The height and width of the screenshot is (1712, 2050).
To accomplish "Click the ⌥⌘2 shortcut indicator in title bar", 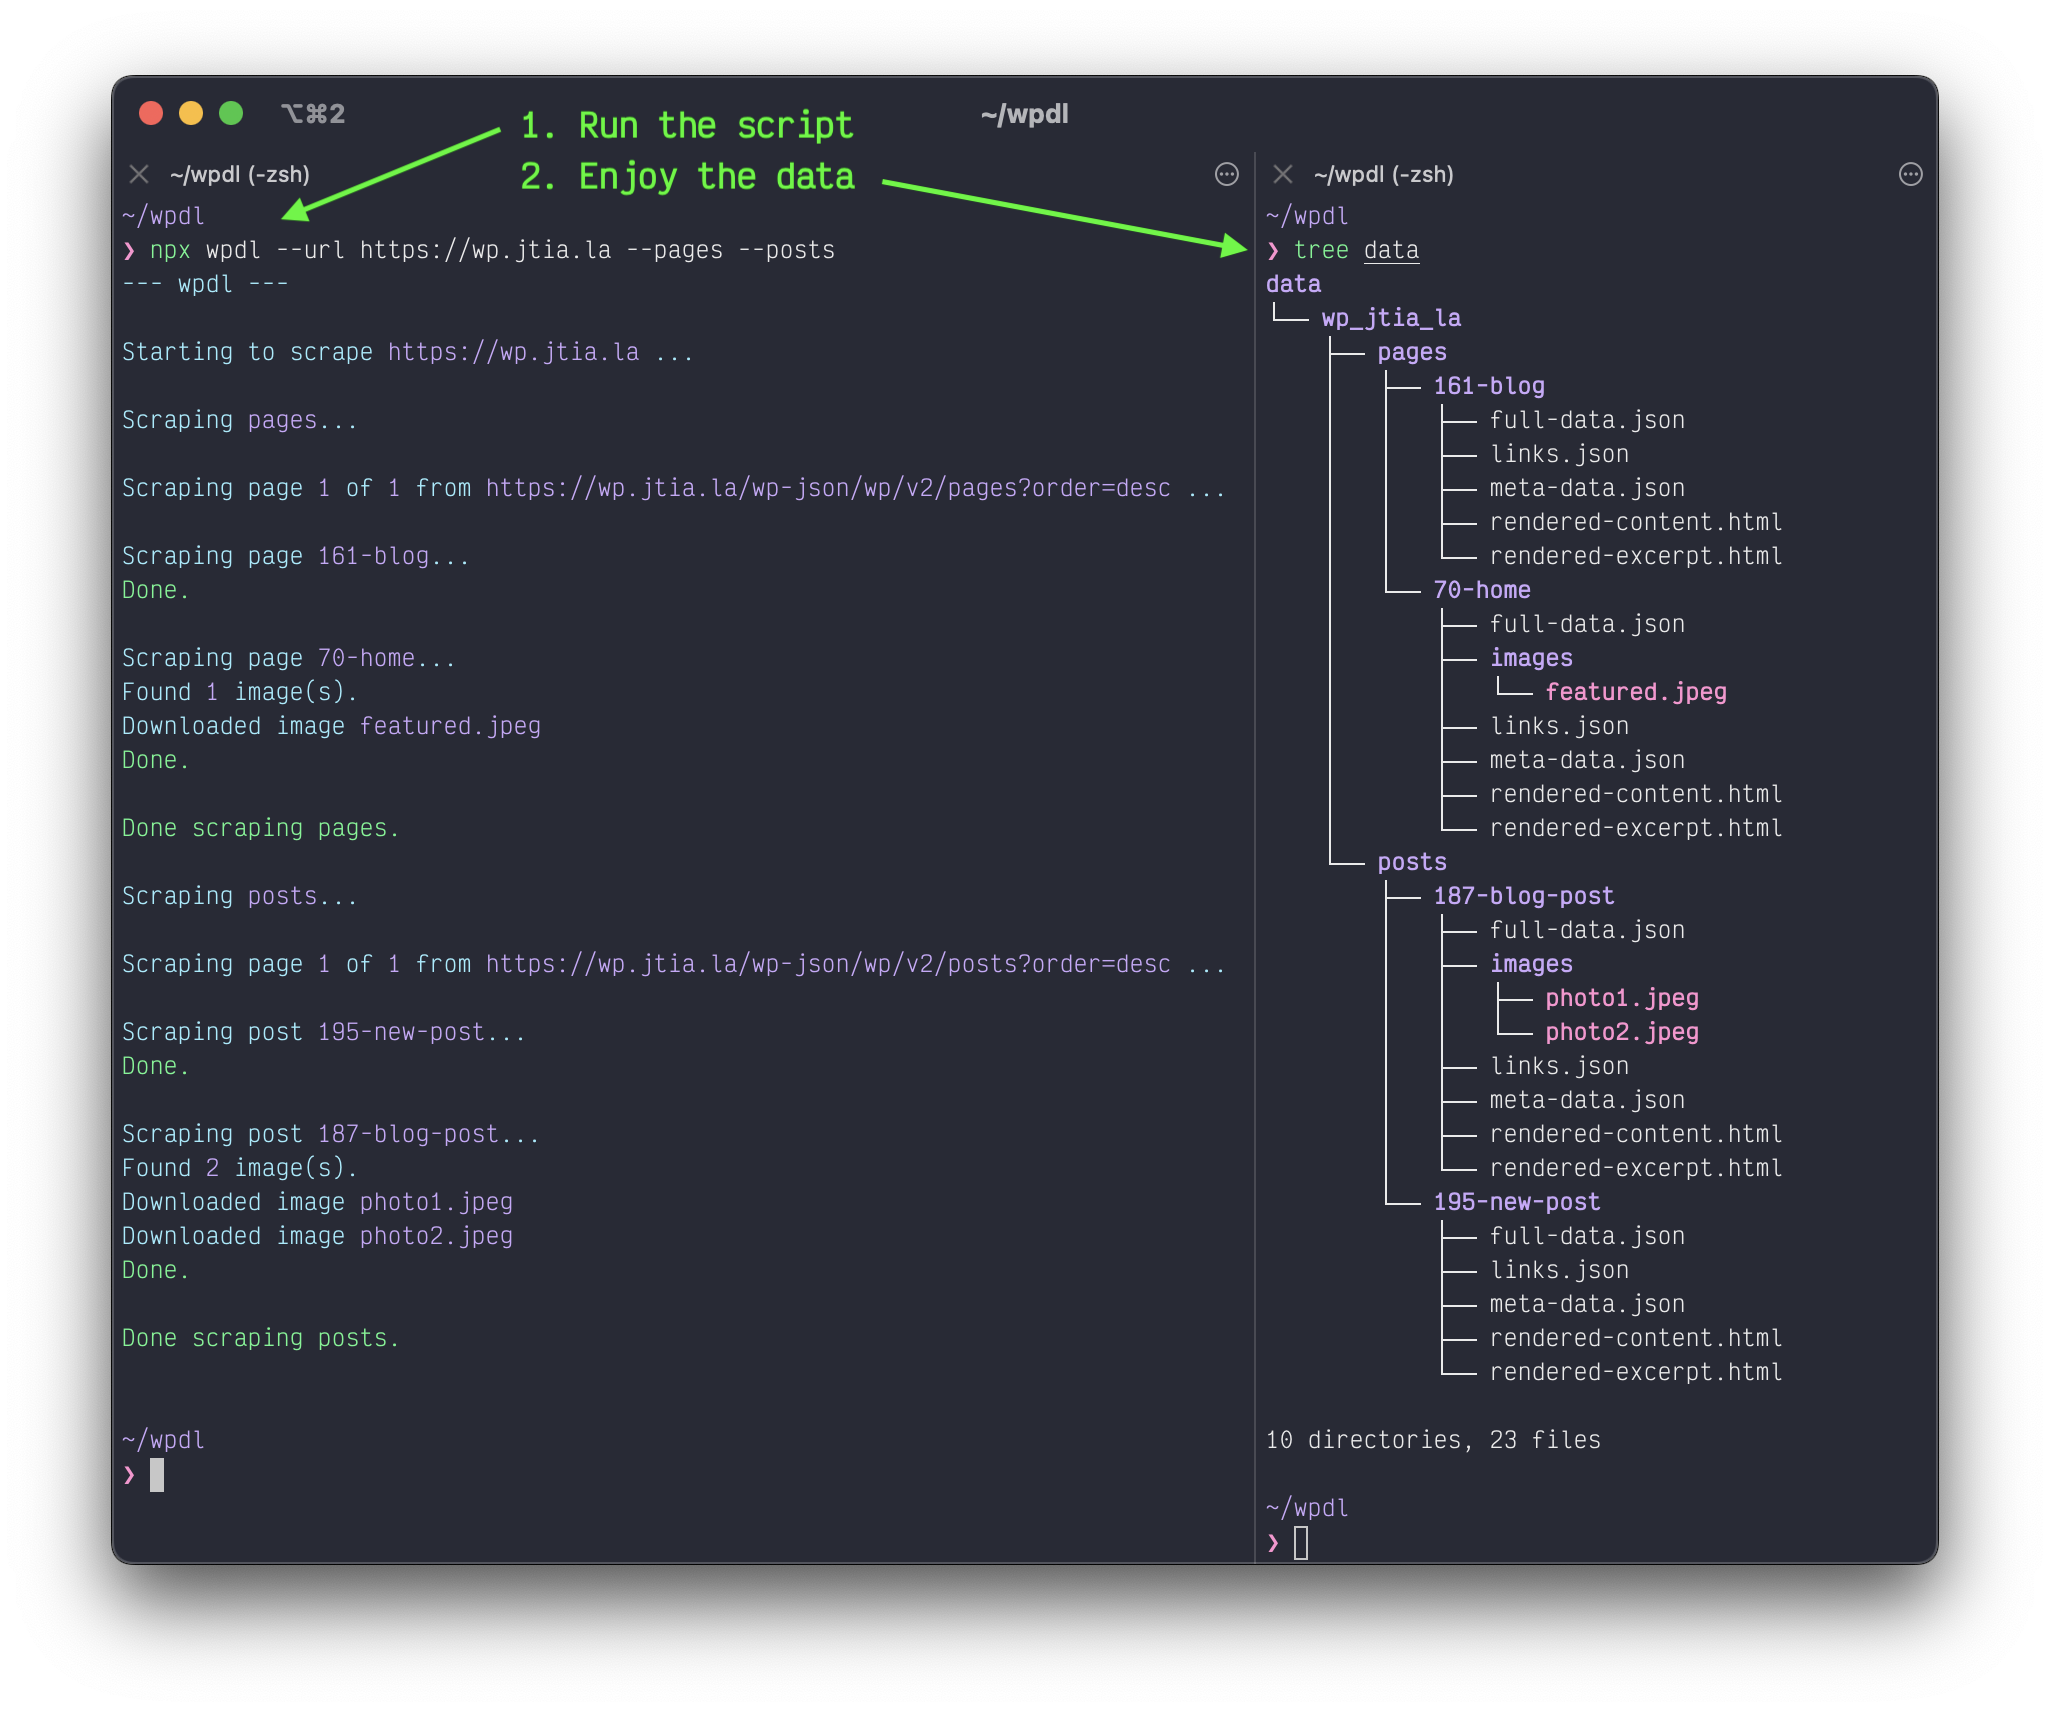I will [x=313, y=114].
